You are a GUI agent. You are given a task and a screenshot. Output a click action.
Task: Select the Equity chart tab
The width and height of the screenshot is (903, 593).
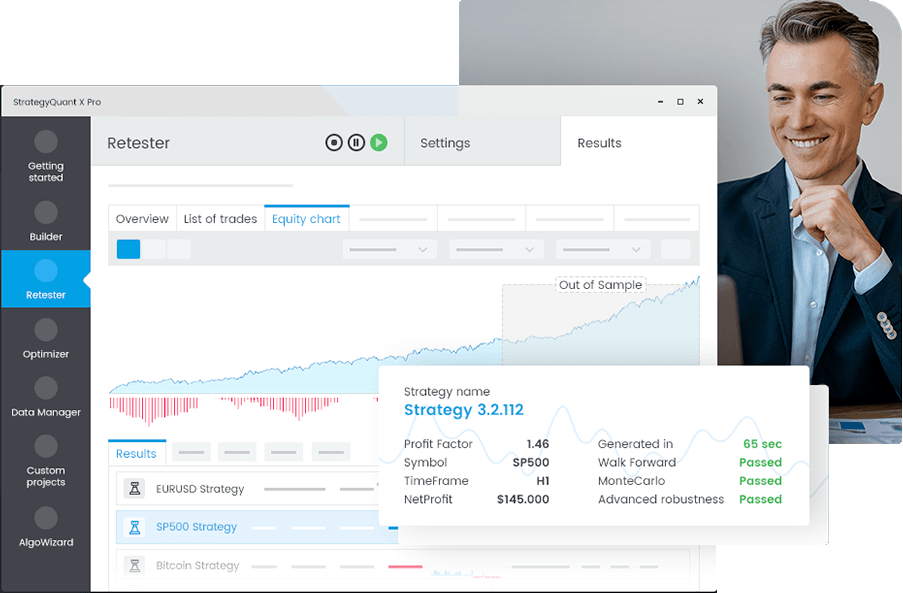(306, 219)
